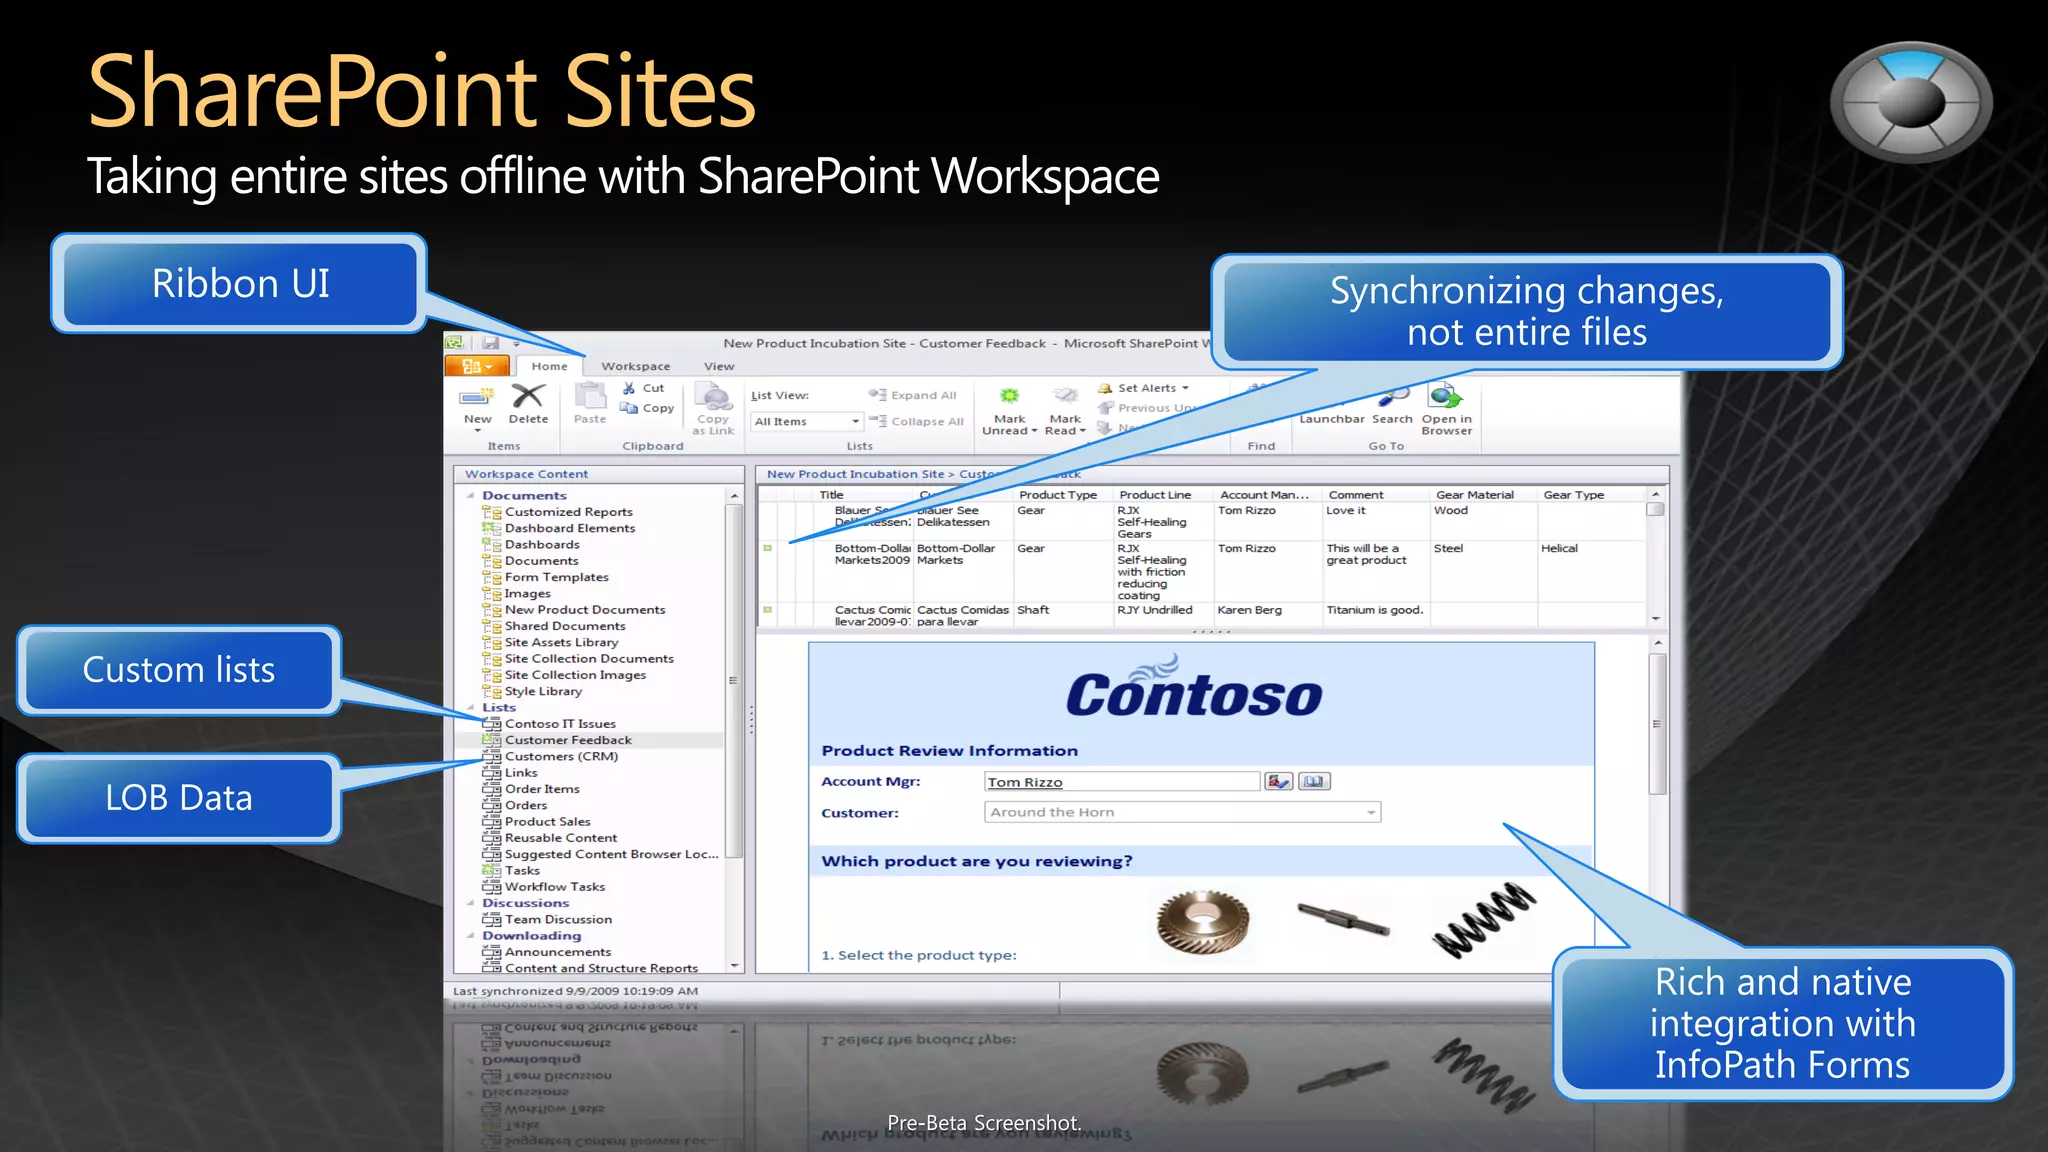Click the Set Alerts bell icon
2048x1152 pixels.
point(1105,388)
